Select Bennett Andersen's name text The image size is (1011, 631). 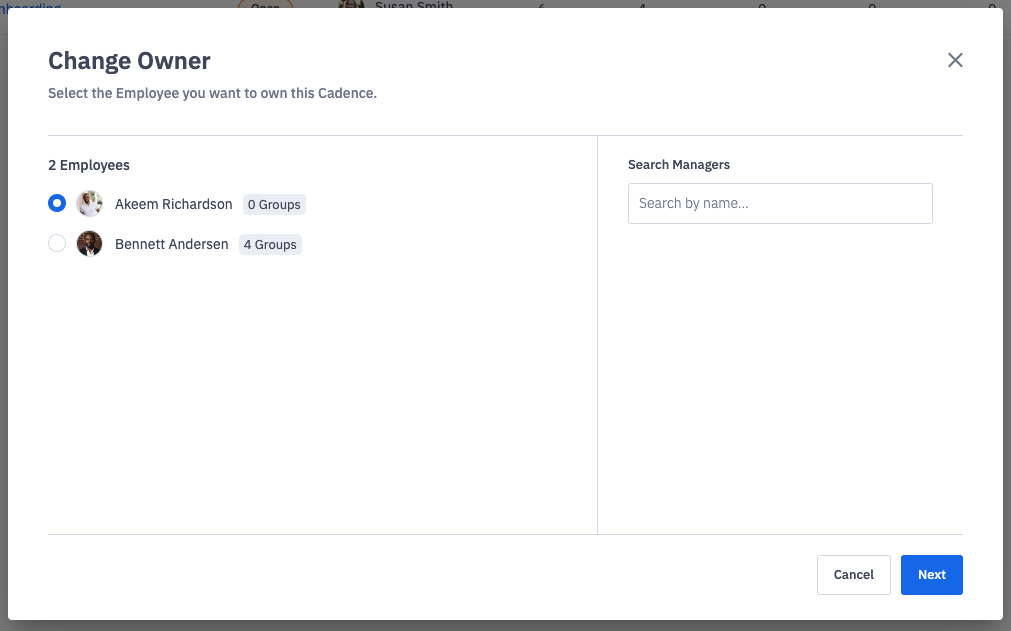point(170,243)
